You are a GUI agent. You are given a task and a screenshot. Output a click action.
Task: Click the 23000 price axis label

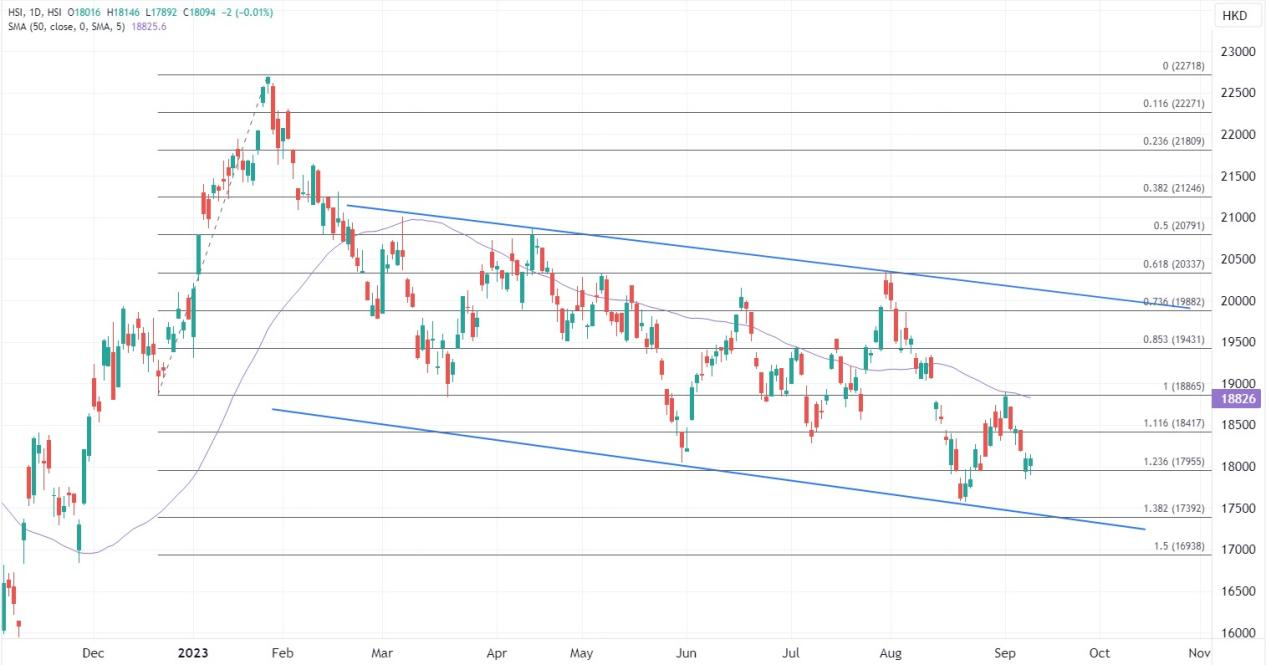click(1236, 52)
